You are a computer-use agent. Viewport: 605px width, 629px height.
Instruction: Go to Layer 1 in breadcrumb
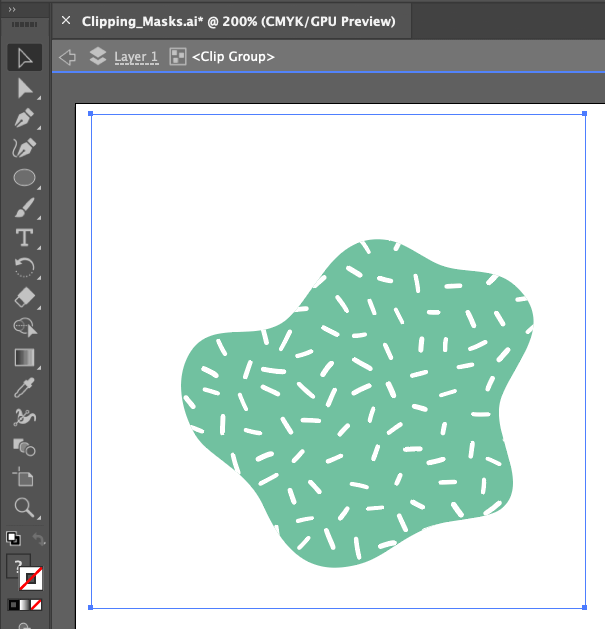click(136, 57)
